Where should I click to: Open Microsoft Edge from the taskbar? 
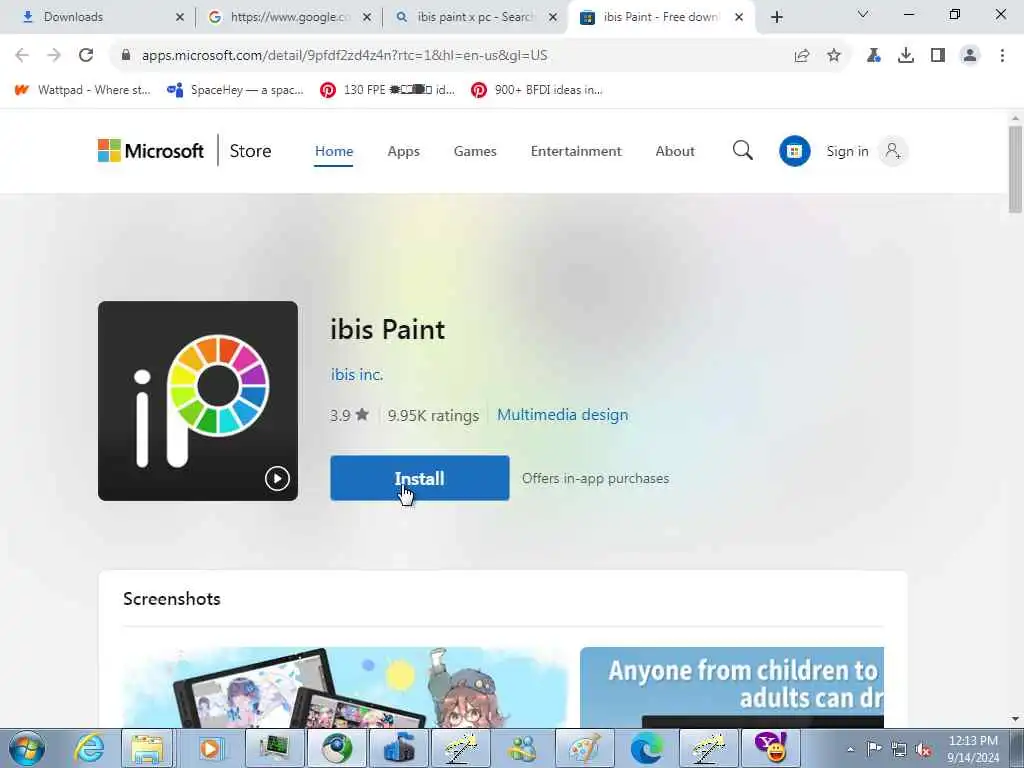point(647,748)
